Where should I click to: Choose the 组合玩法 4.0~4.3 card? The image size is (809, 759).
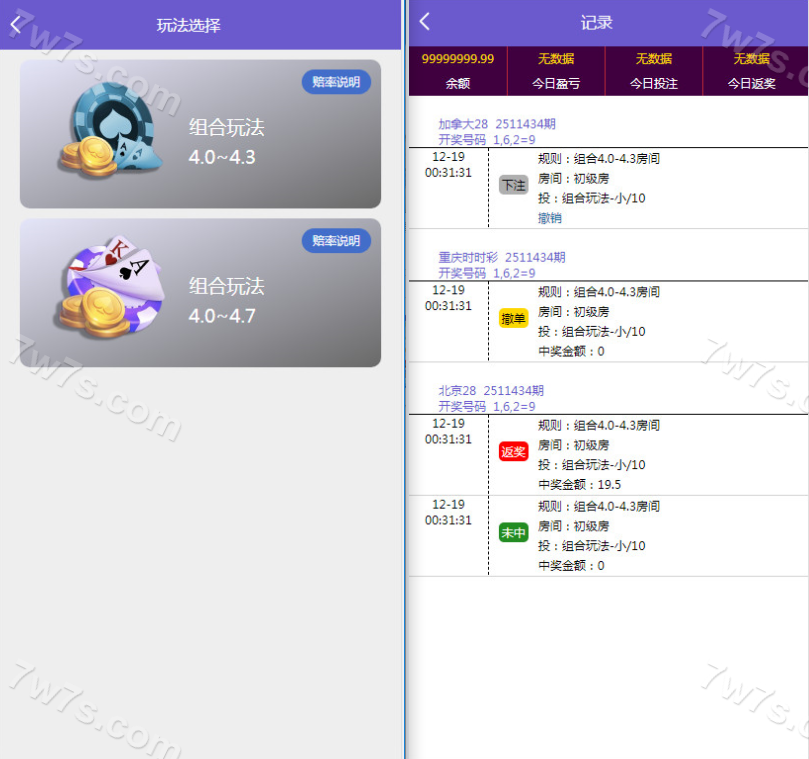[x=226, y=141]
